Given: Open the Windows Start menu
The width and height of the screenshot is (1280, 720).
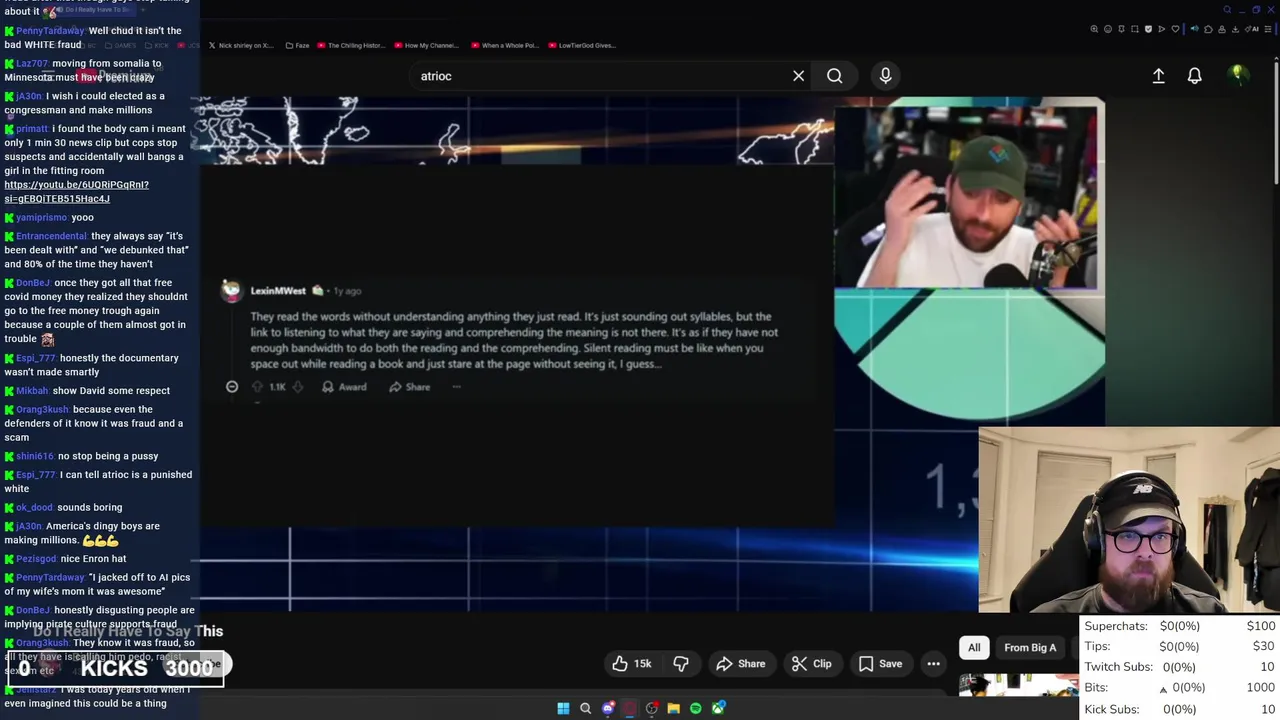Looking at the screenshot, I should (x=563, y=708).
